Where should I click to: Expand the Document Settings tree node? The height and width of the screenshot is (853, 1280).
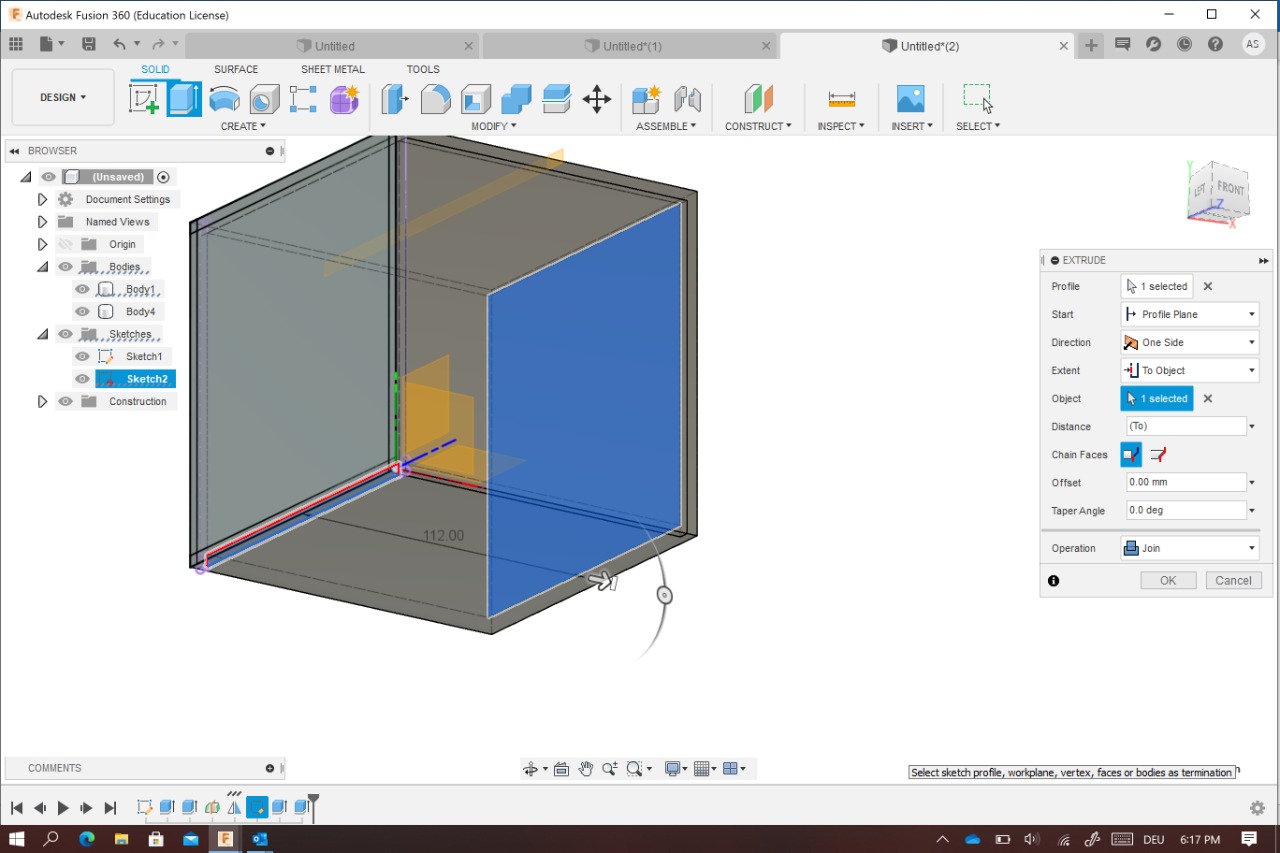click(x=42, y=200)
